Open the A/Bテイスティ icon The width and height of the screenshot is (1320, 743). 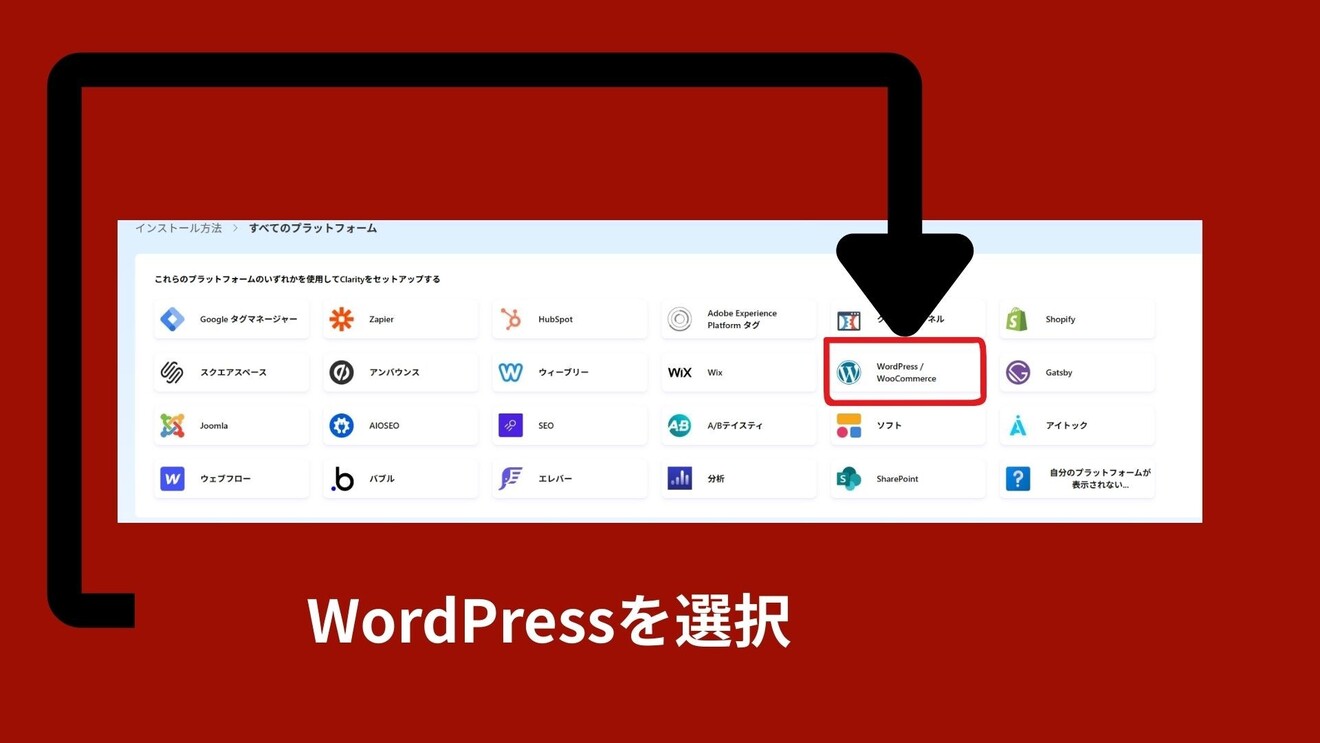tap(680, 425)
